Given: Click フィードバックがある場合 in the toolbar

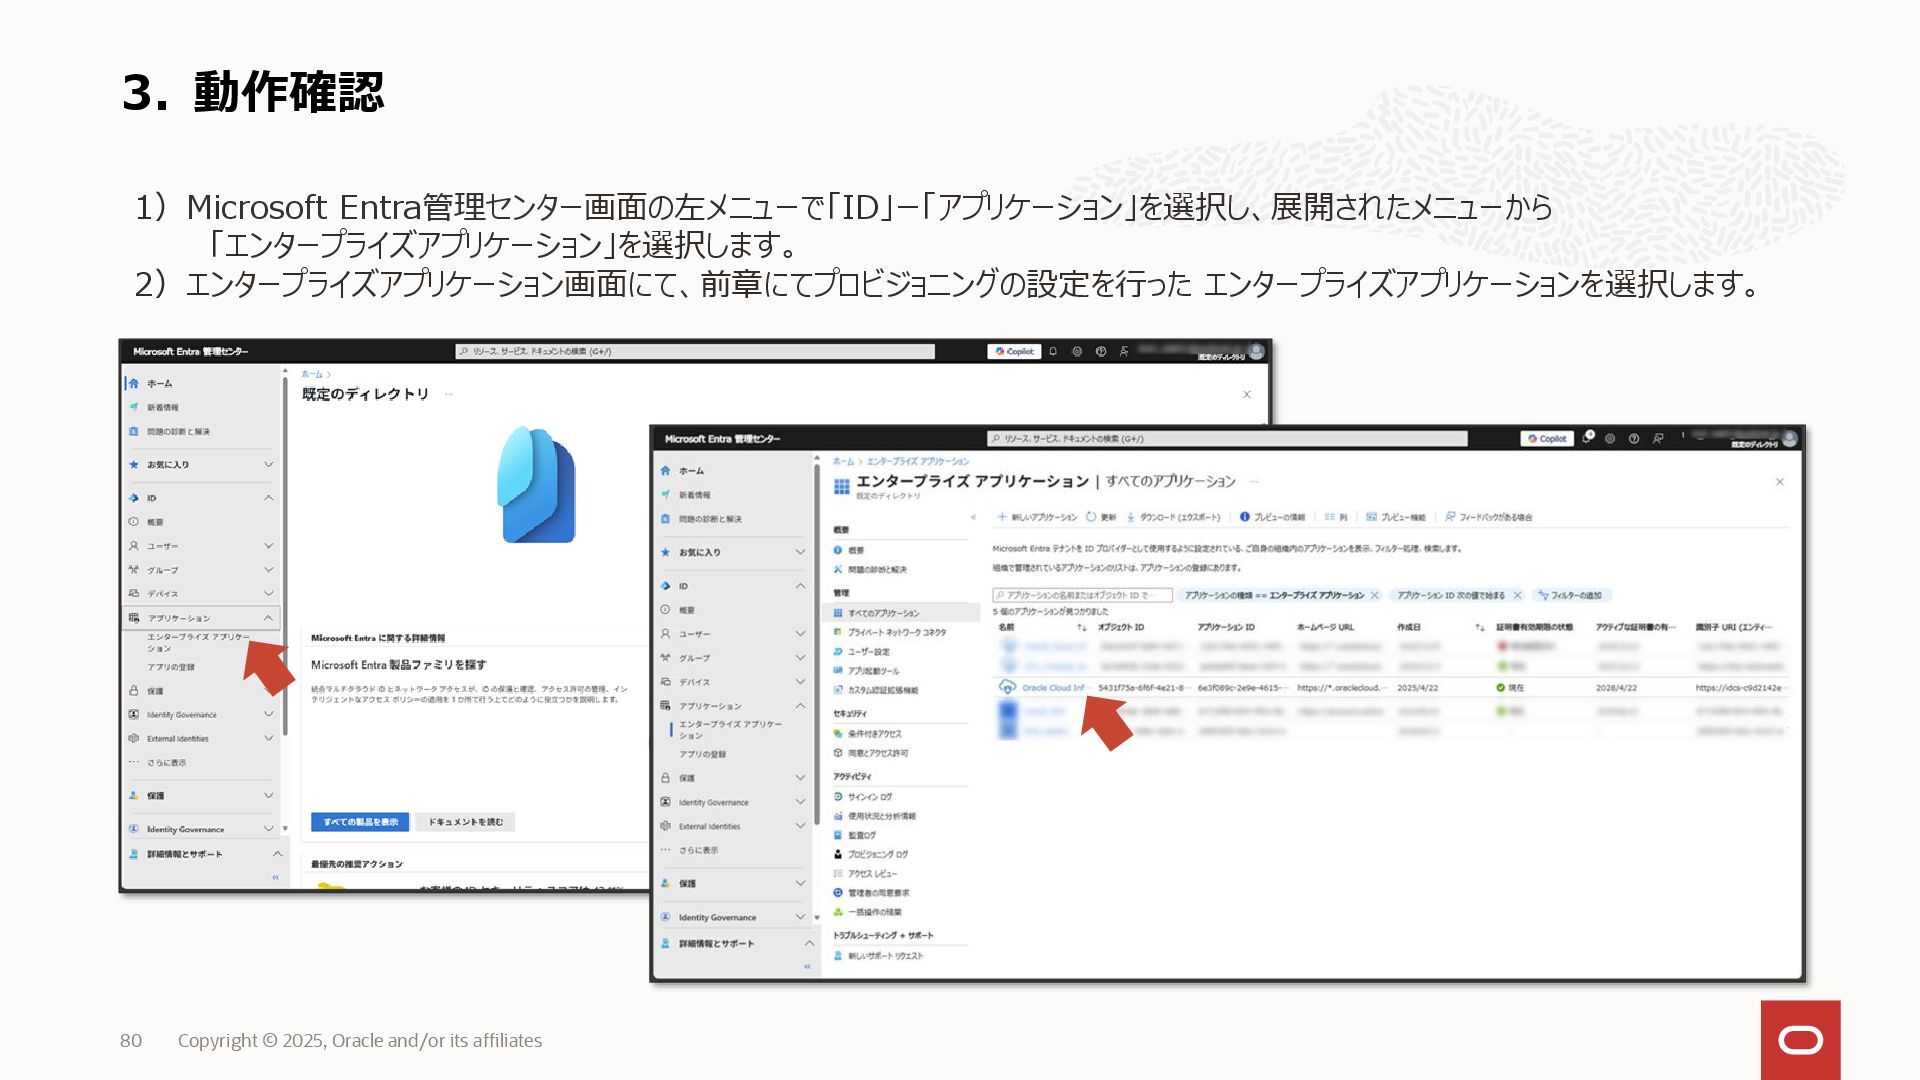Looking at the screenshot, I should coord(1488,517).
